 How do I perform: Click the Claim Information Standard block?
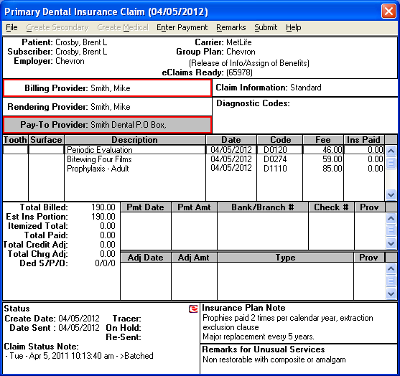tap(305, 88)
